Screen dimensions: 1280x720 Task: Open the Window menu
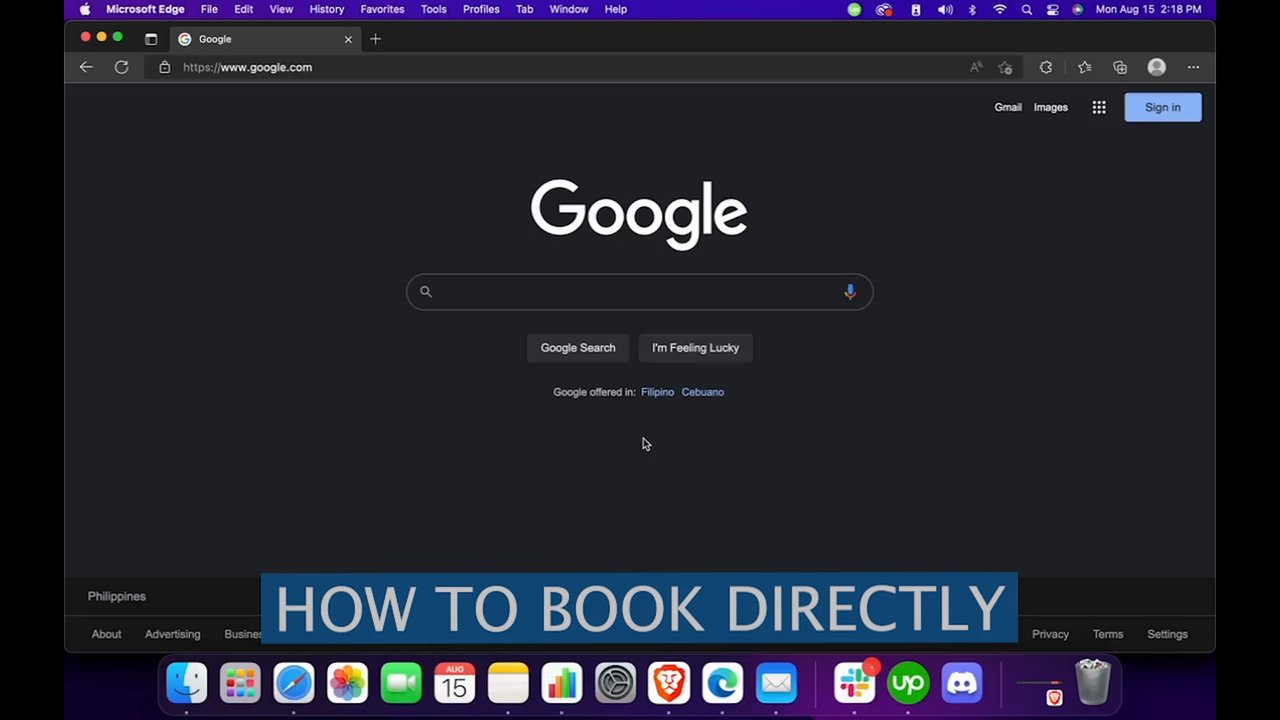pos(569,9)
